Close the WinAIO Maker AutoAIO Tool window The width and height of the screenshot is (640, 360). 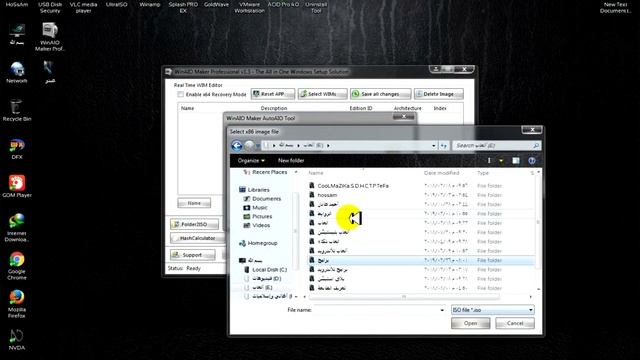pos(403,117)
